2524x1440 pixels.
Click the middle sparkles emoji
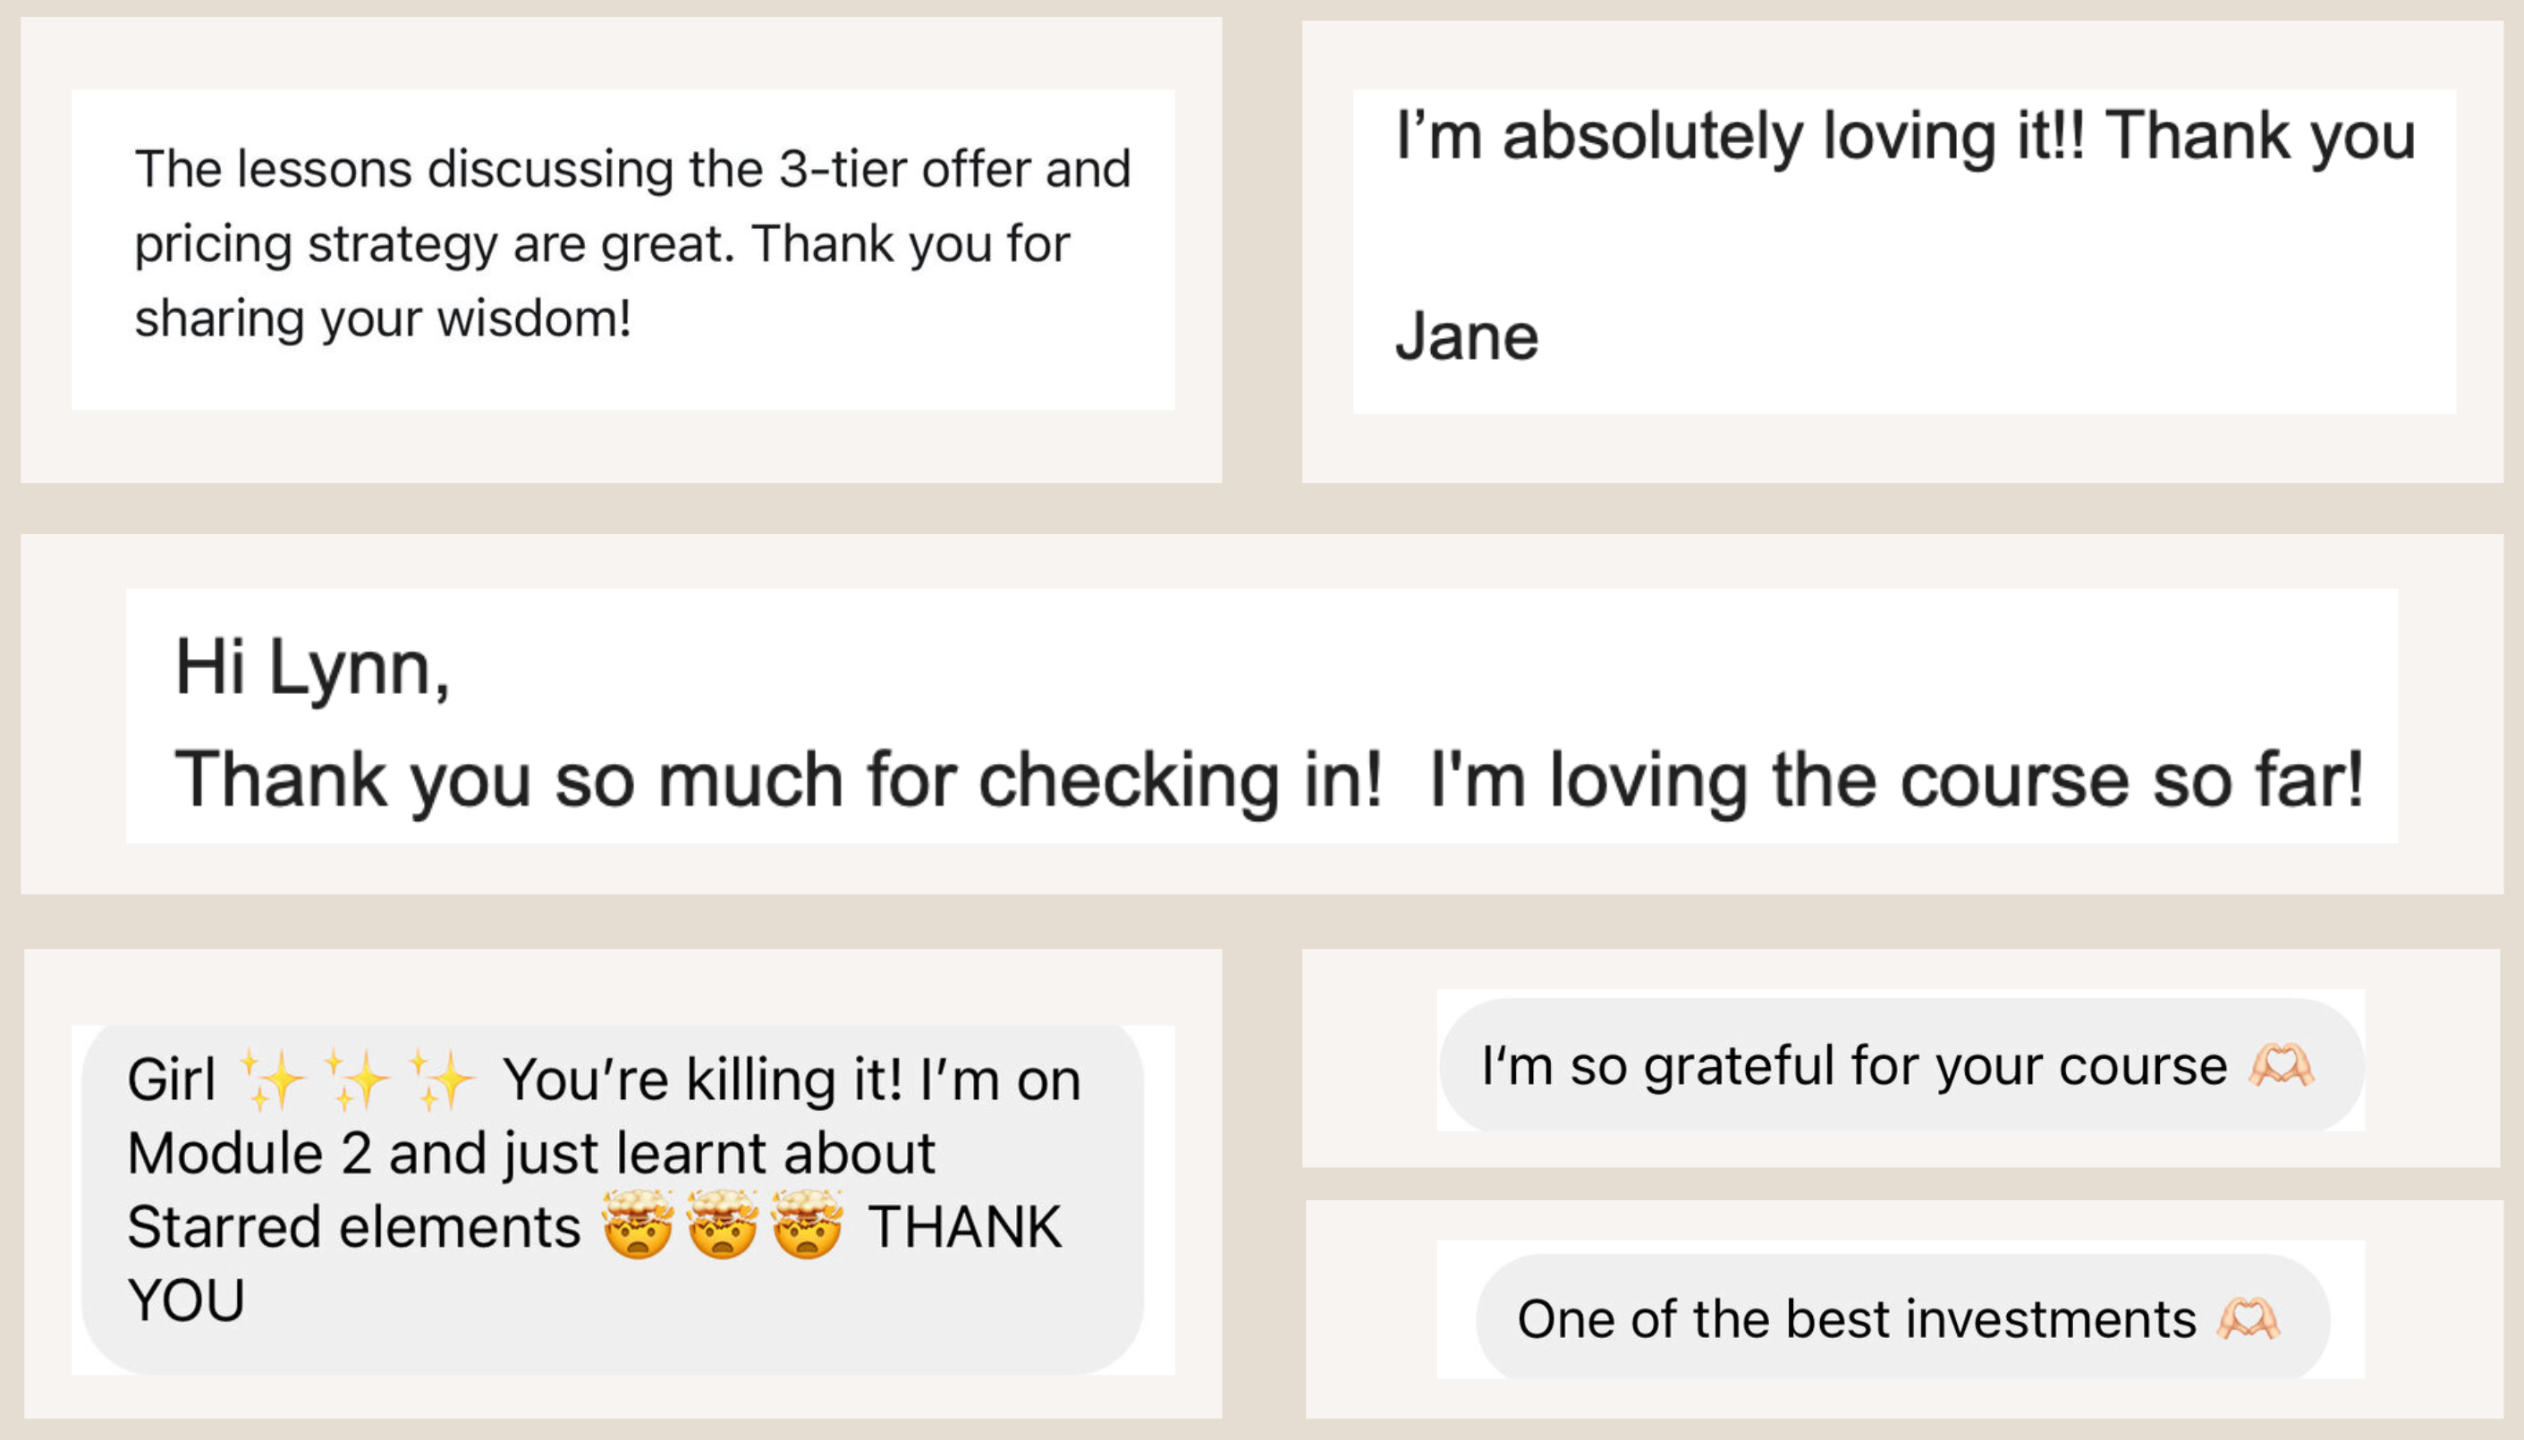coord(357,1081)
